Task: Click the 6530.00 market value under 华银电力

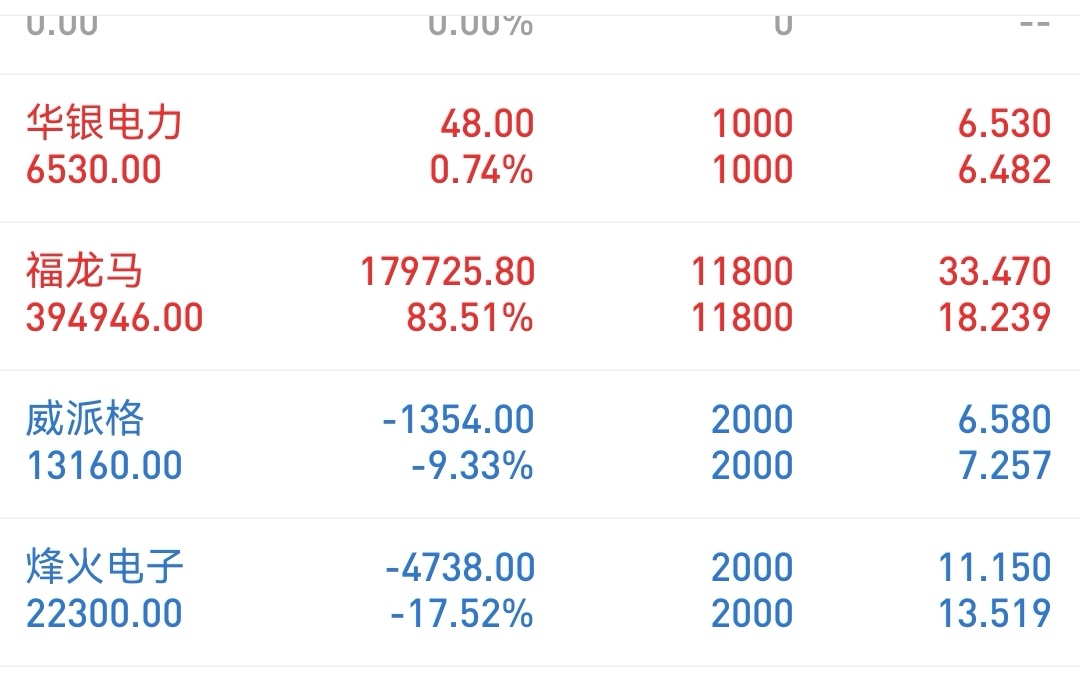Action: tap(94, 170)
